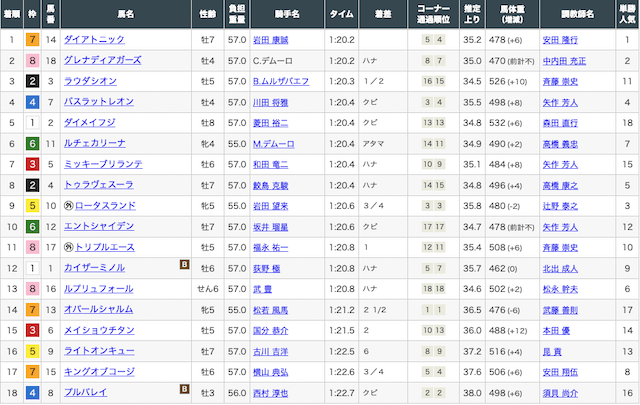Click the 調教師名 column header
Viewport: 640px width, 405px height.
pos(577,14)
